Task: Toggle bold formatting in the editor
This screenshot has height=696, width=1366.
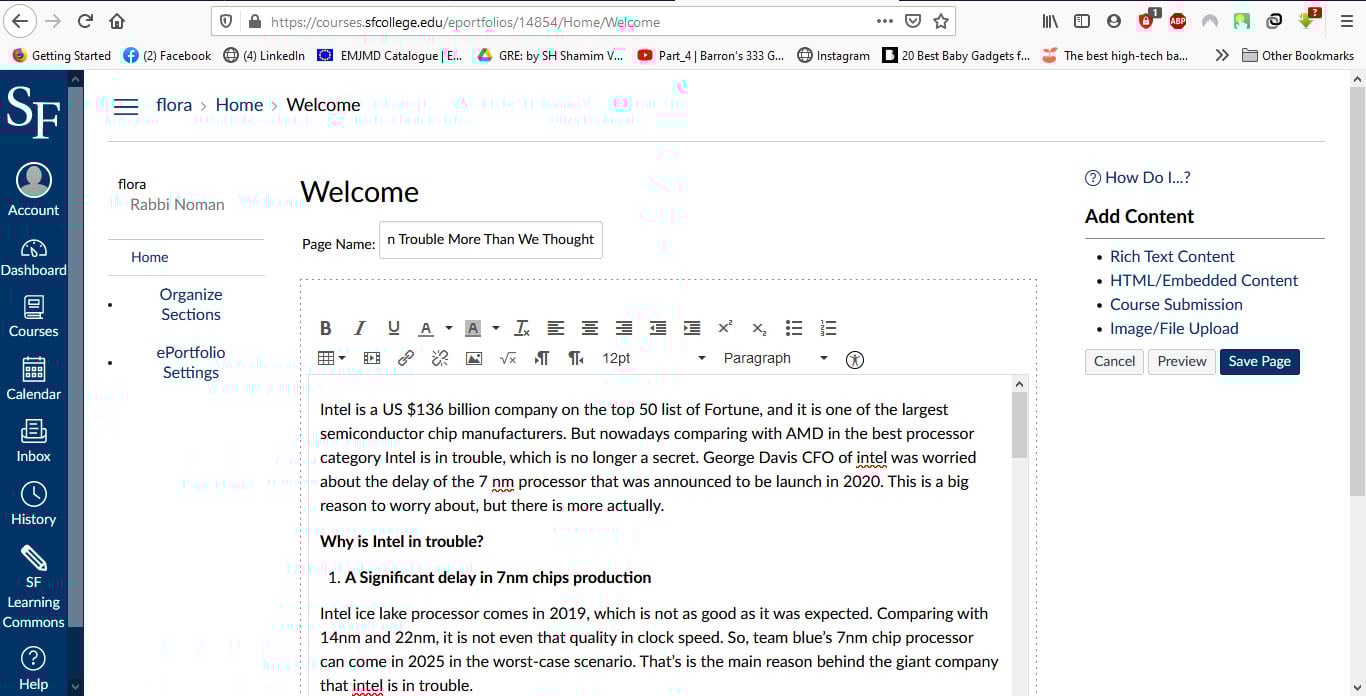Action: (326, 328)
